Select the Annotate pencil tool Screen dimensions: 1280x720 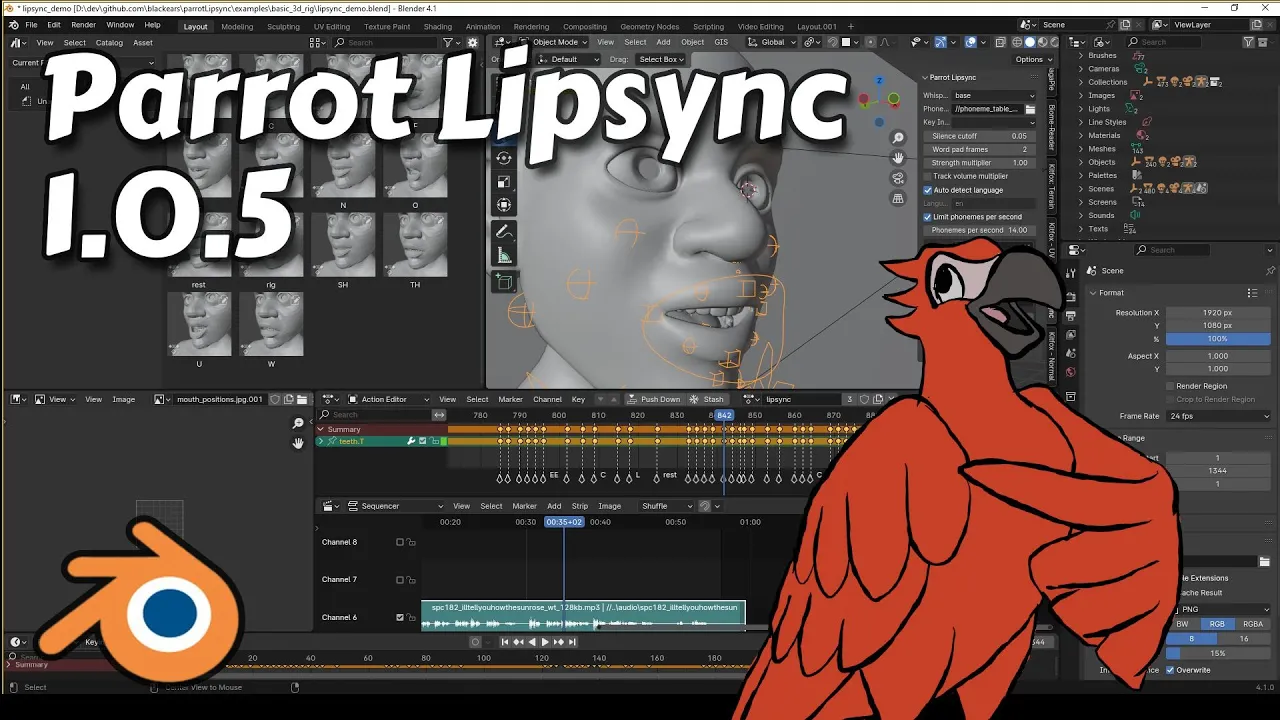[504, 232]
